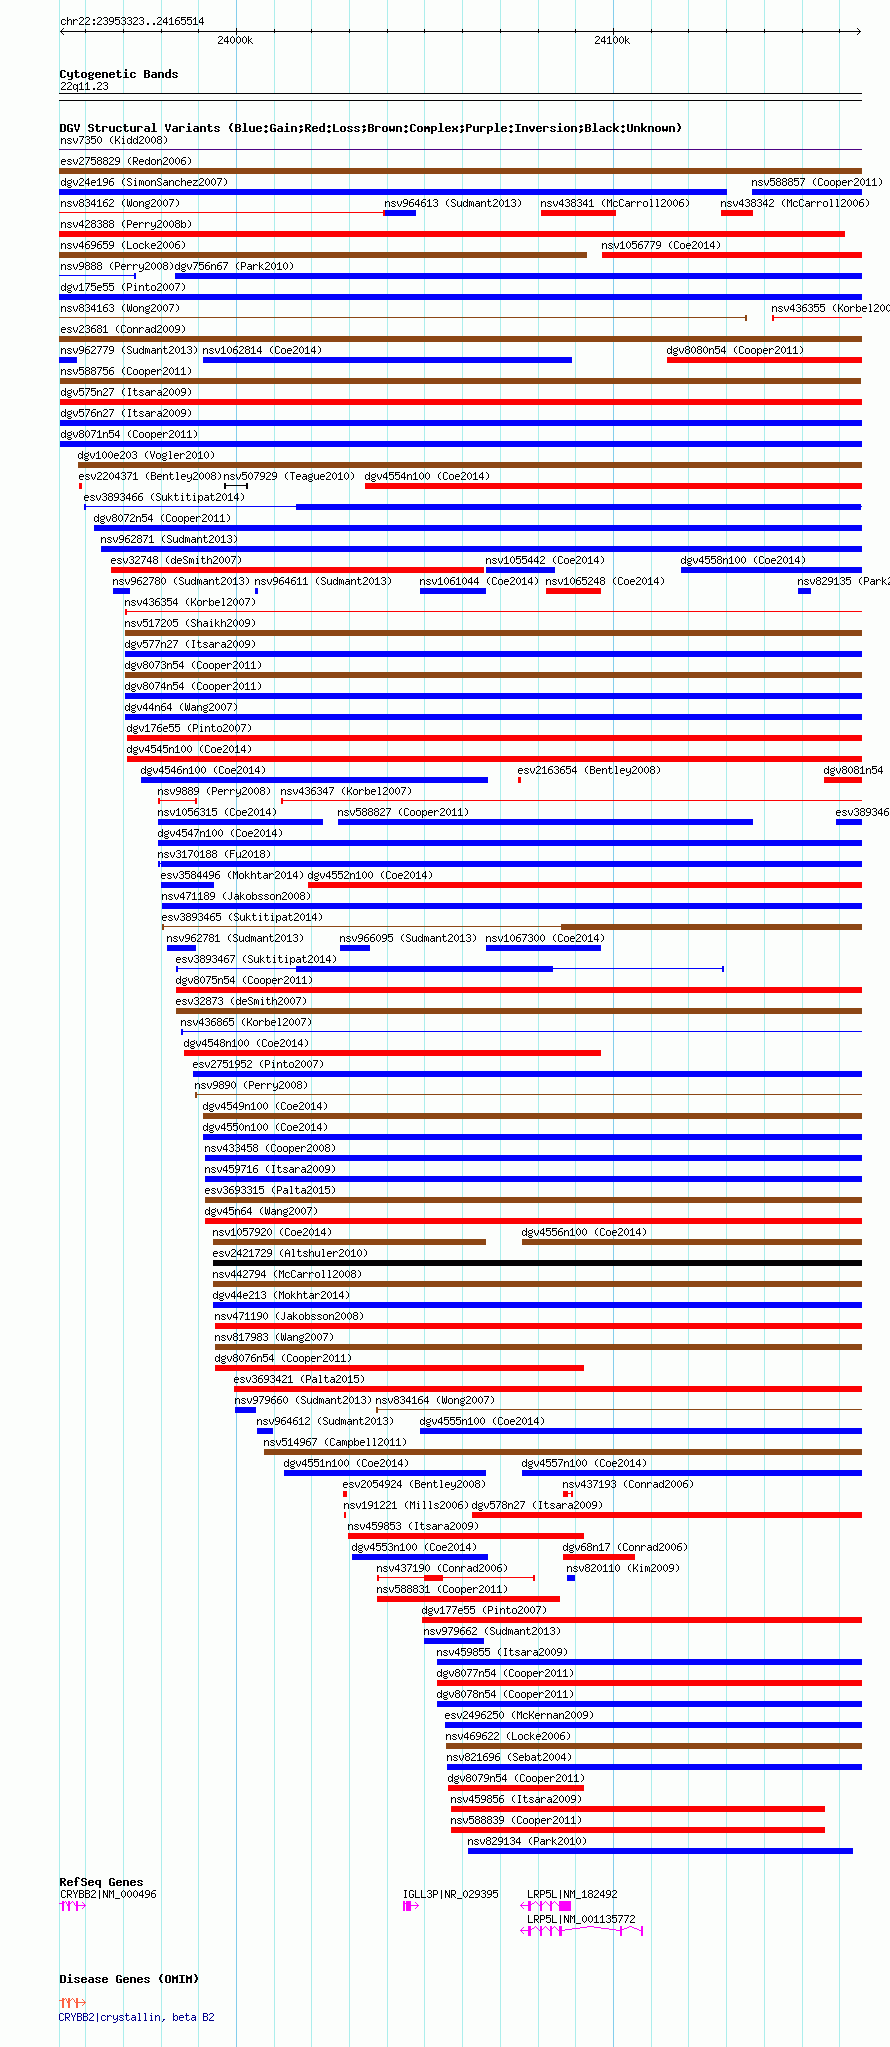Click the orange CRYBB2 OMIM disease gene glyph

click(73, 2003)
